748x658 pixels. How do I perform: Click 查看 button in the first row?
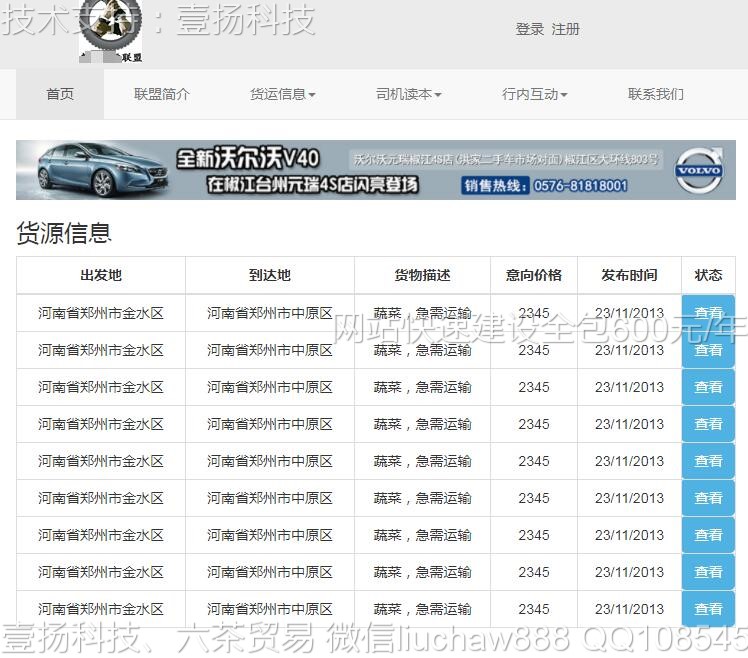[708, 313]
